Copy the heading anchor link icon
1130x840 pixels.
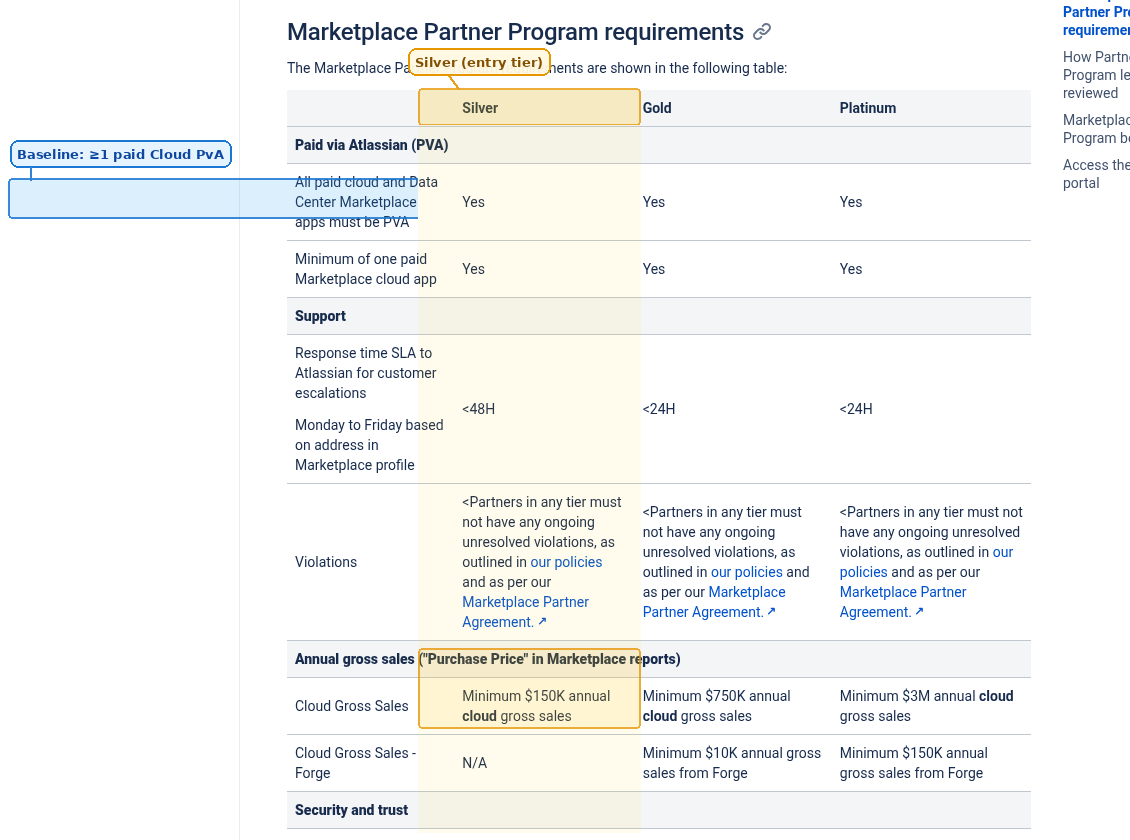click(x=762, y=32)
